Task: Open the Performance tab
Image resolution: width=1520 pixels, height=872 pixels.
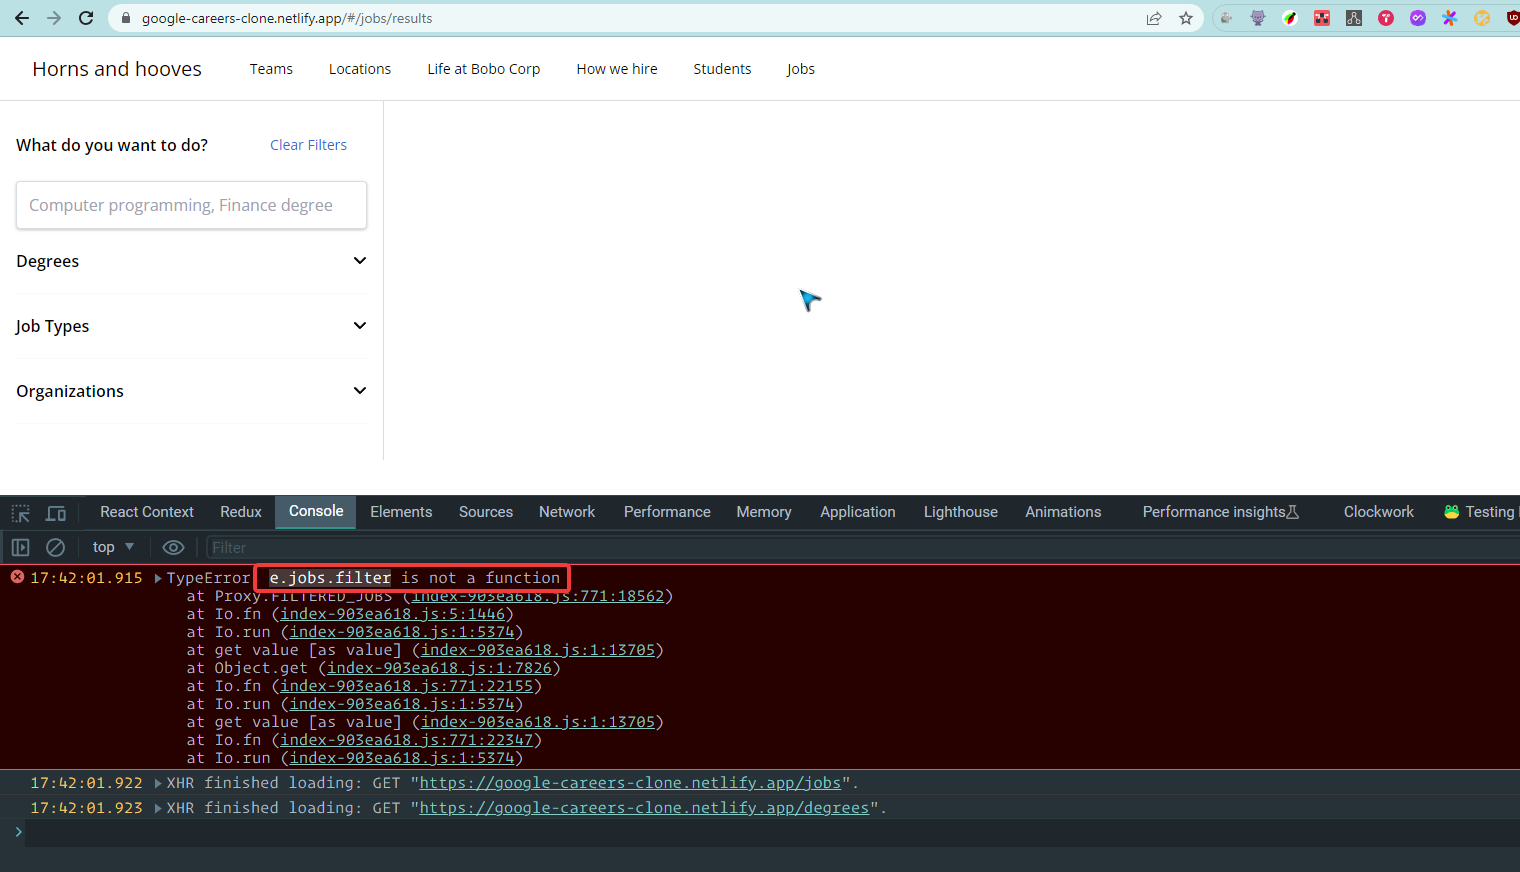Action: 667,512
